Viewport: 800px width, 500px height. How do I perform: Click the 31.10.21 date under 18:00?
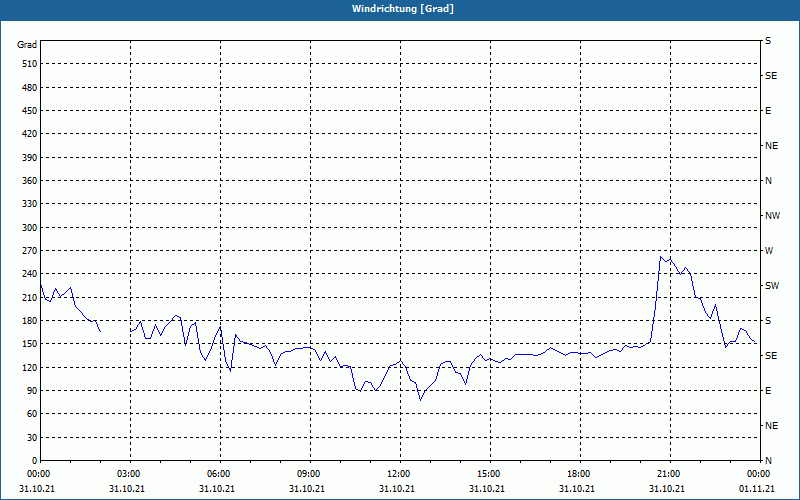577,489
